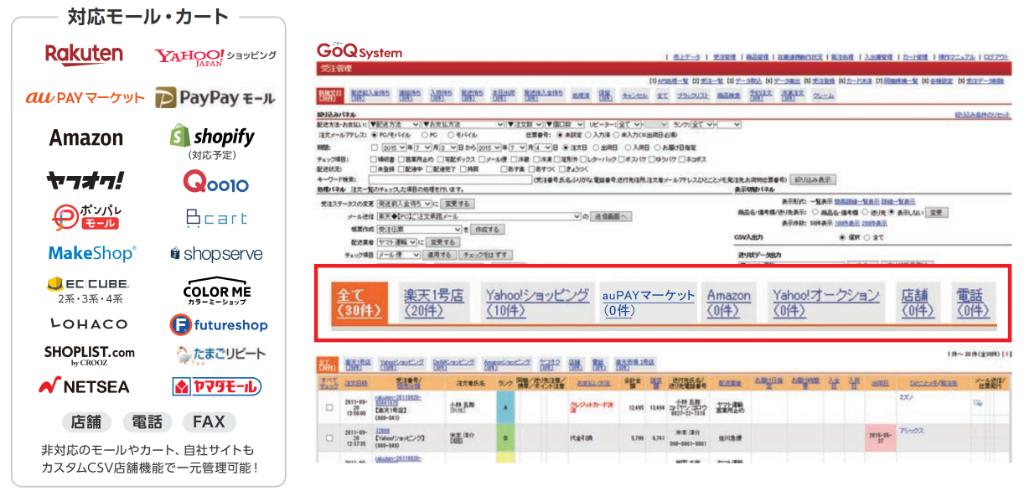Select the shopserve logo
Image resolution: width=1024 pixels, height=496 pixels.
pos(216,254)
